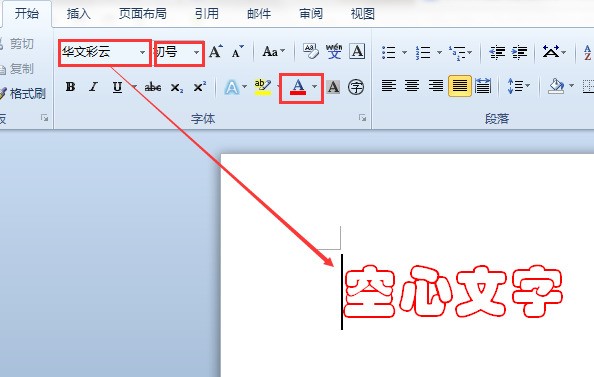
Task: Grow font size with large A icon
Action: coord(216,52)
